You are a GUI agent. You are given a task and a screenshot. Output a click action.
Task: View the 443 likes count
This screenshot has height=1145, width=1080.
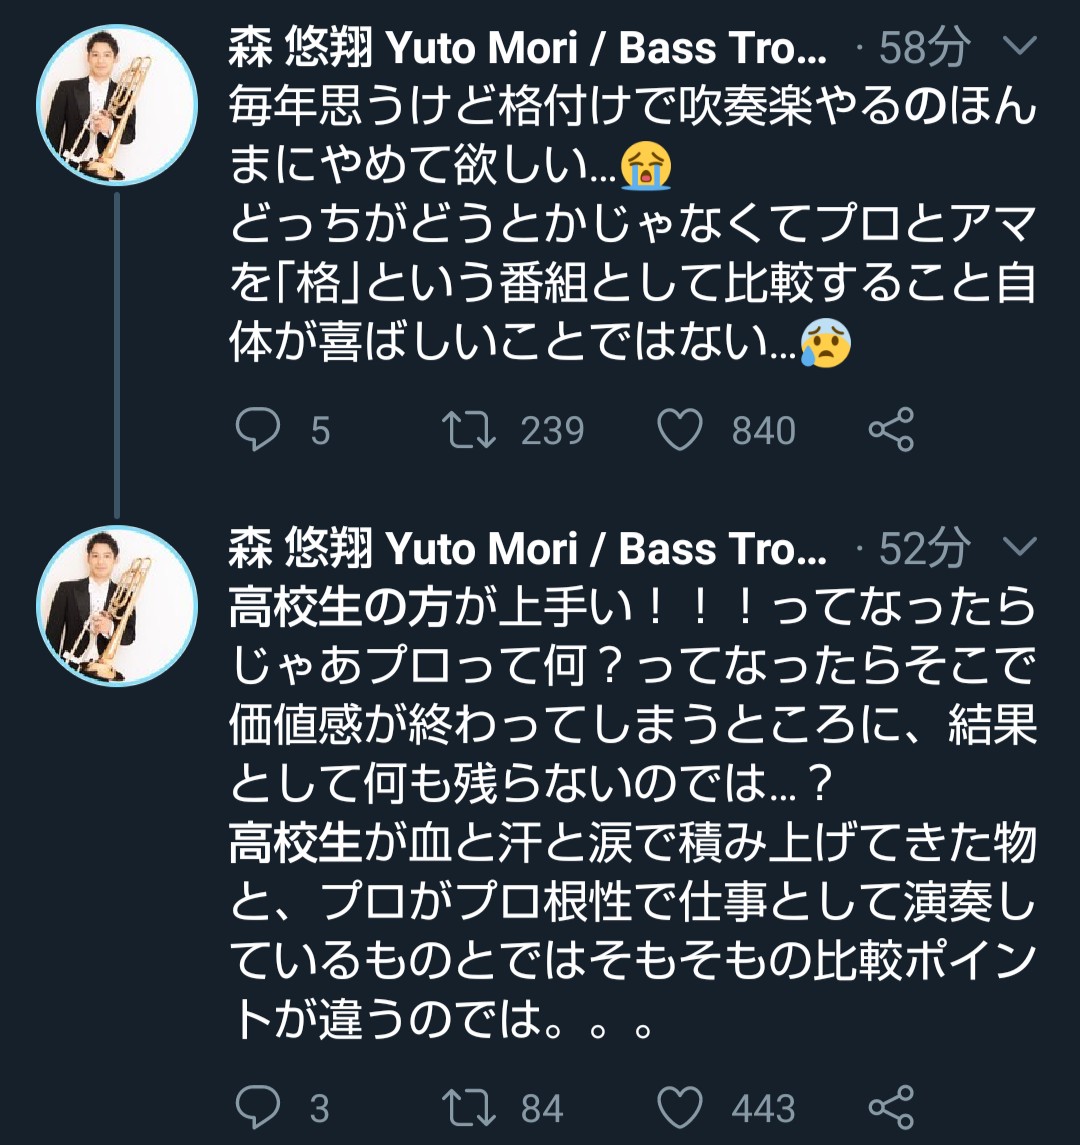pos(764,1108)
